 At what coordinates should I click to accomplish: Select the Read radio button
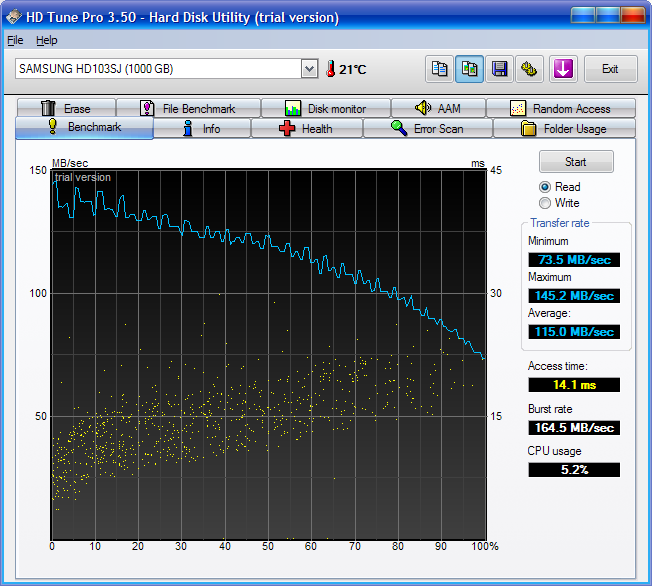click(545, 187)
